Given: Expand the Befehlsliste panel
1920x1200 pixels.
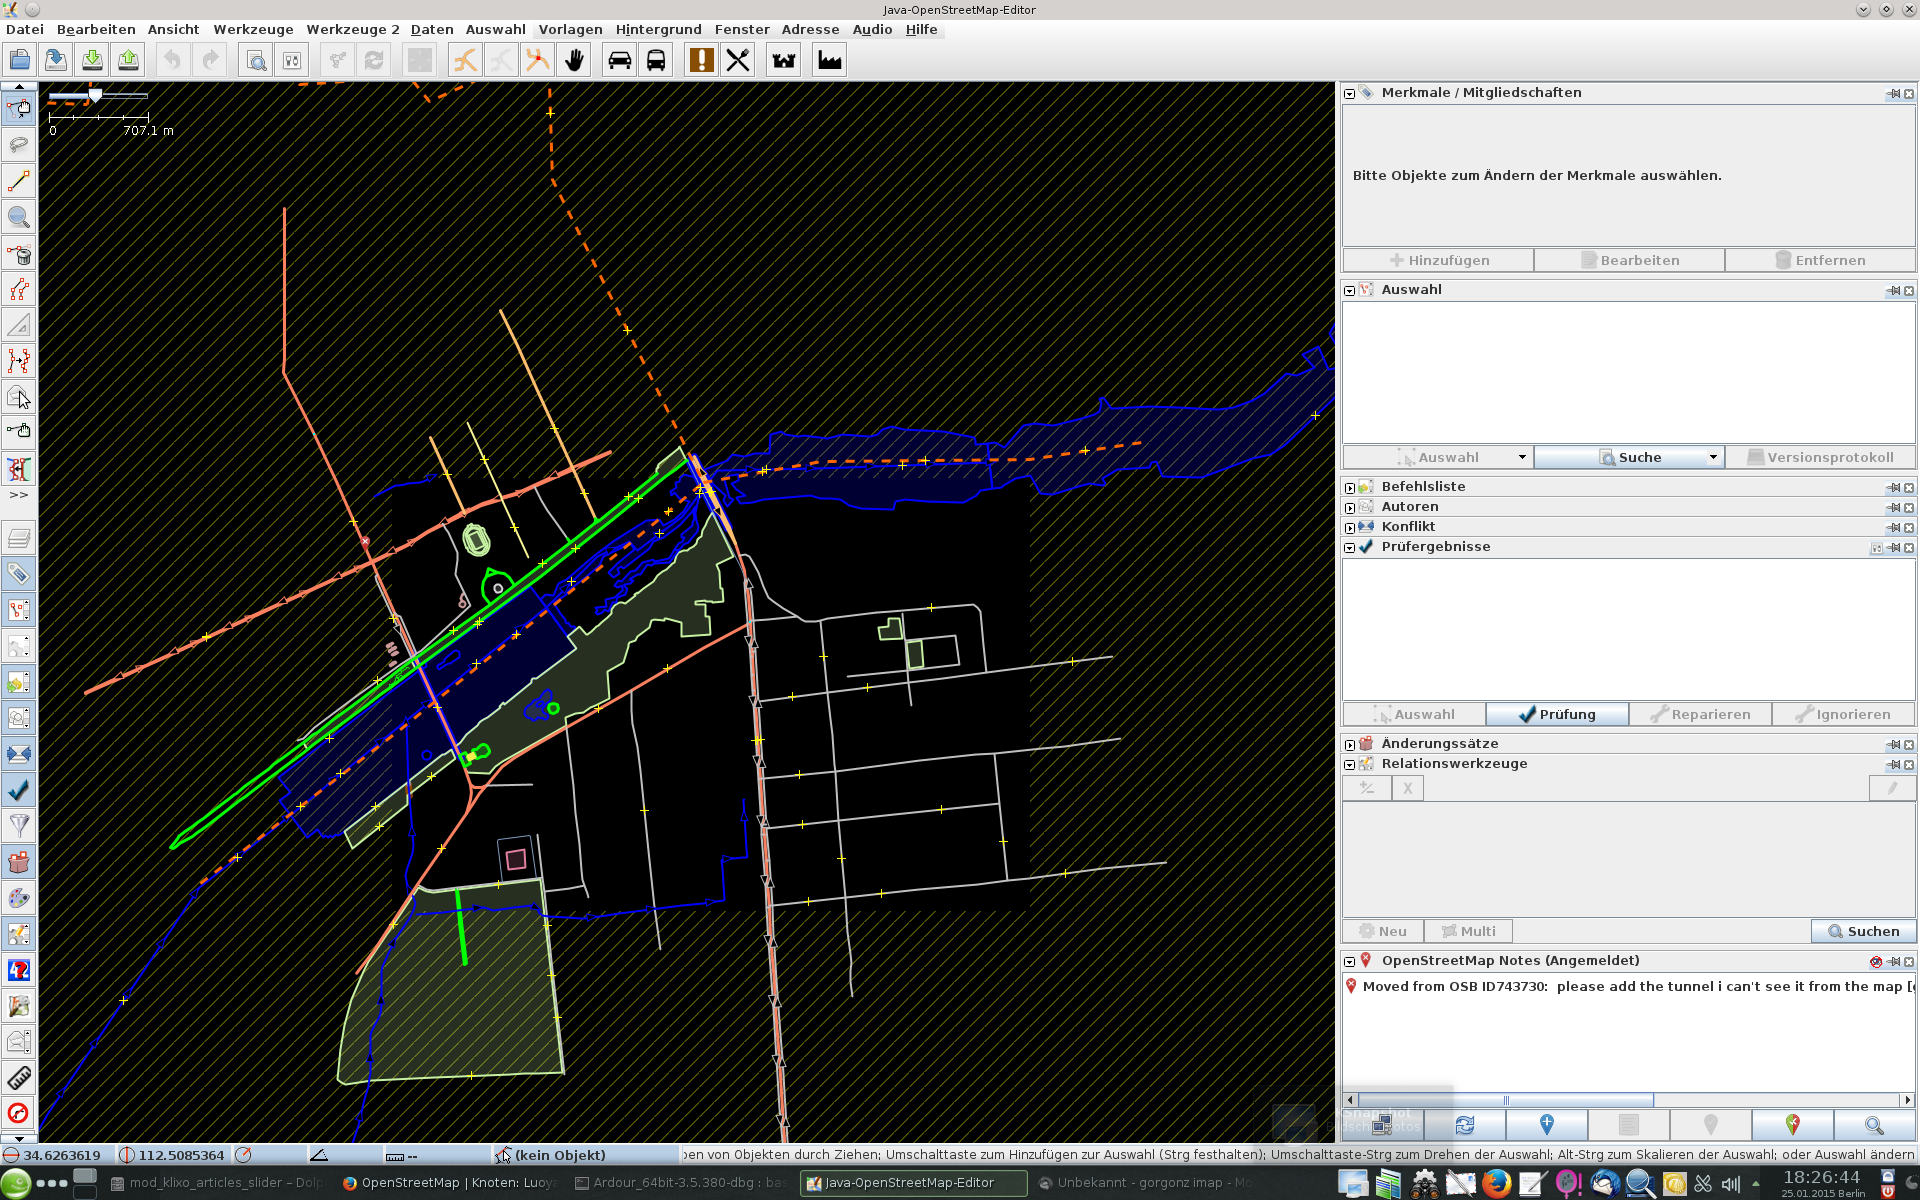Looking at the screenshot, I should tap(1350, 488).
